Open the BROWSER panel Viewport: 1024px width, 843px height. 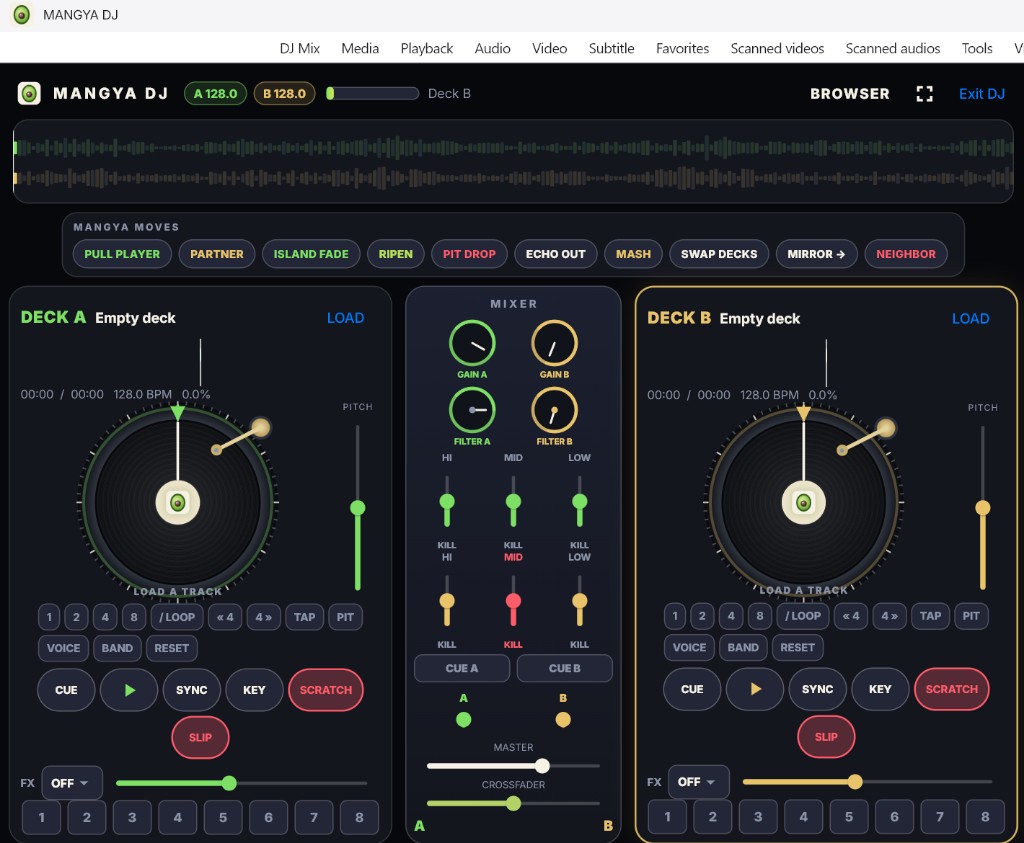[850, 94]
